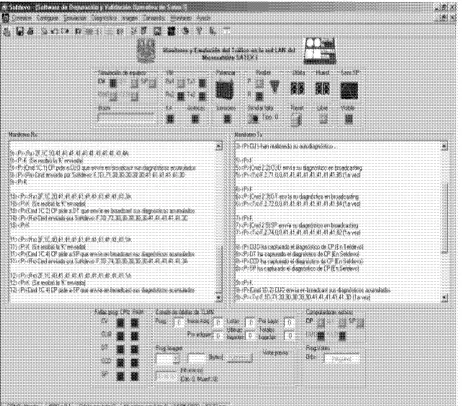The image size is (462, 406).
Task: Click the Prog value field
Action: (179, 322)
